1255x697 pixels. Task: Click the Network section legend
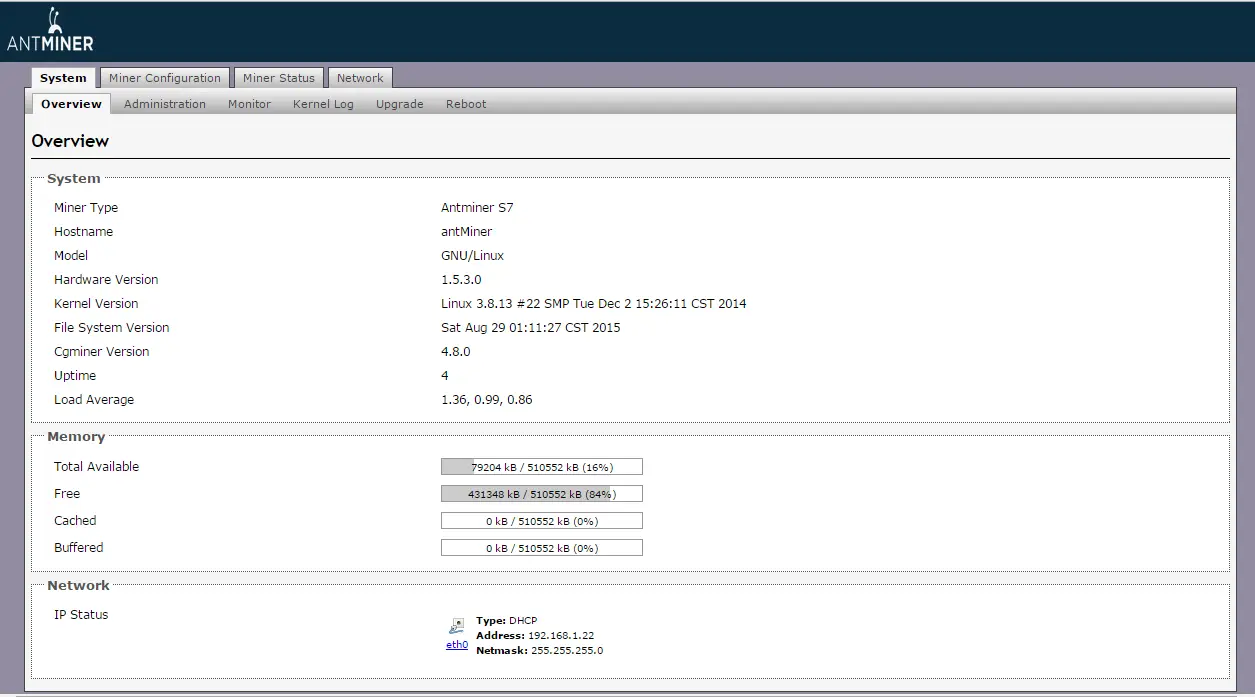(79, 585)
